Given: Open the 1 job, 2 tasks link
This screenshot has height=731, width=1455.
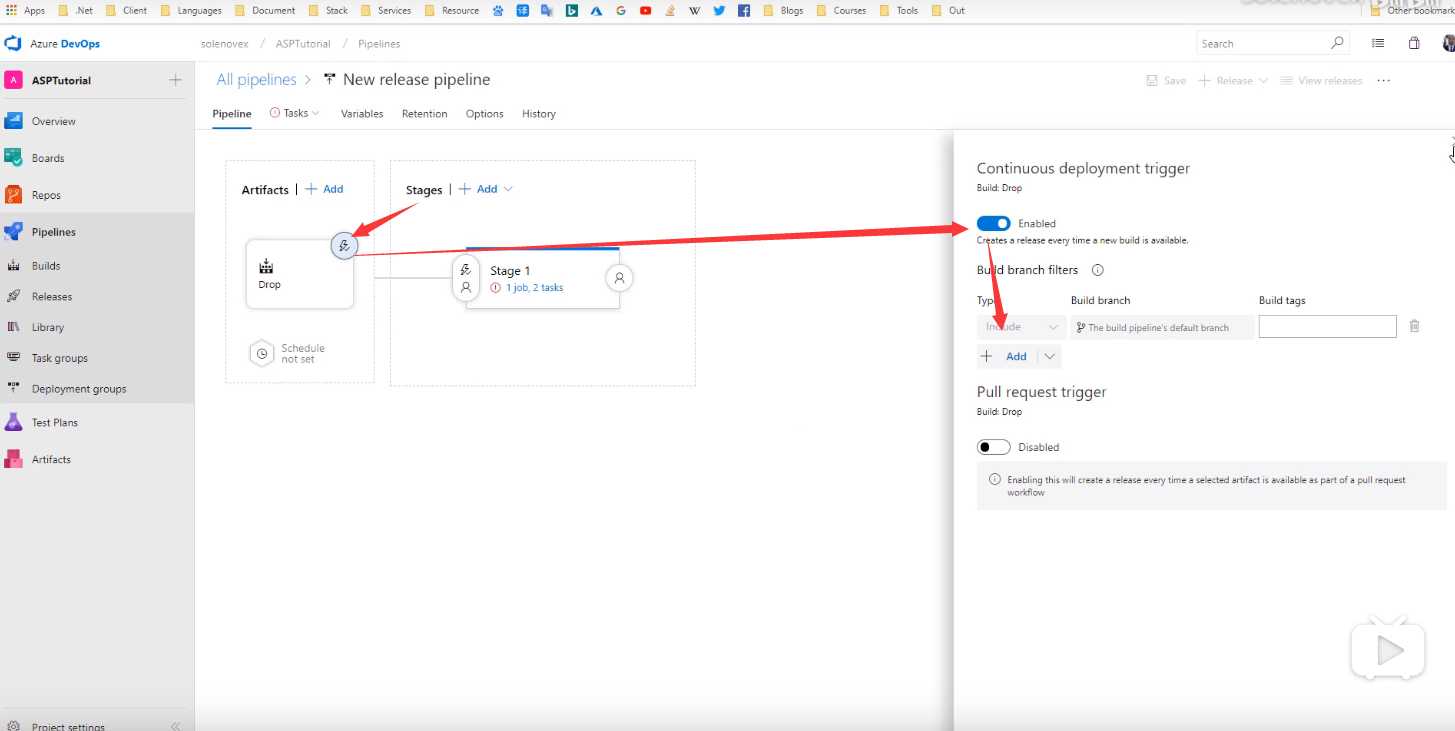Looking at the screenshot, I should pos(534,288).
